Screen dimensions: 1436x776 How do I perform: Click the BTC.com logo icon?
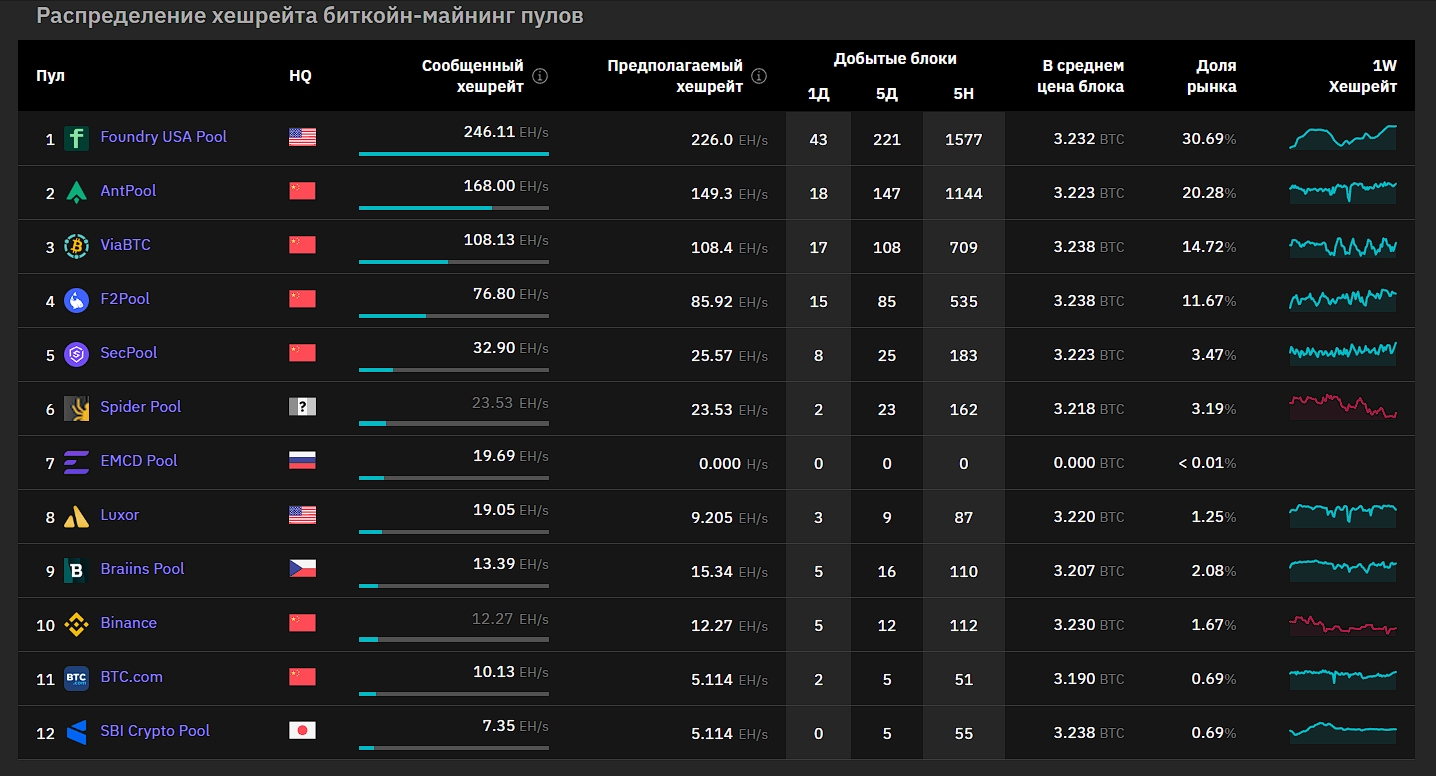(x=76, y=678)
